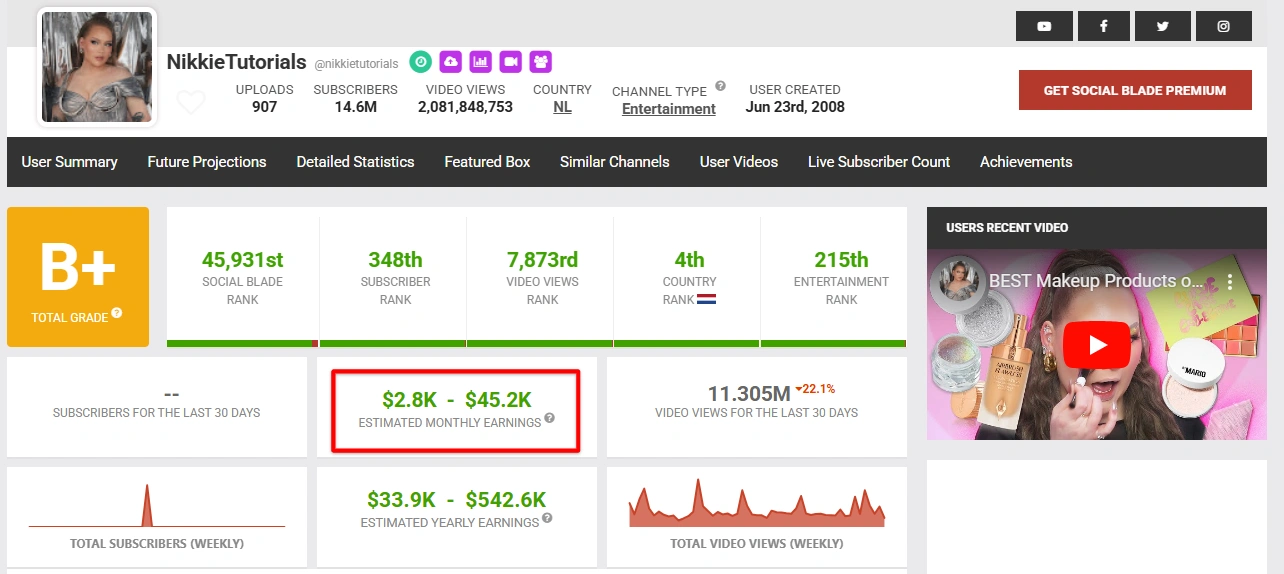Image resolution: width=1284 pixels, height=574 pixels.
Task: Click the Users Recent Video header
Action: (x=1007, y=228)
